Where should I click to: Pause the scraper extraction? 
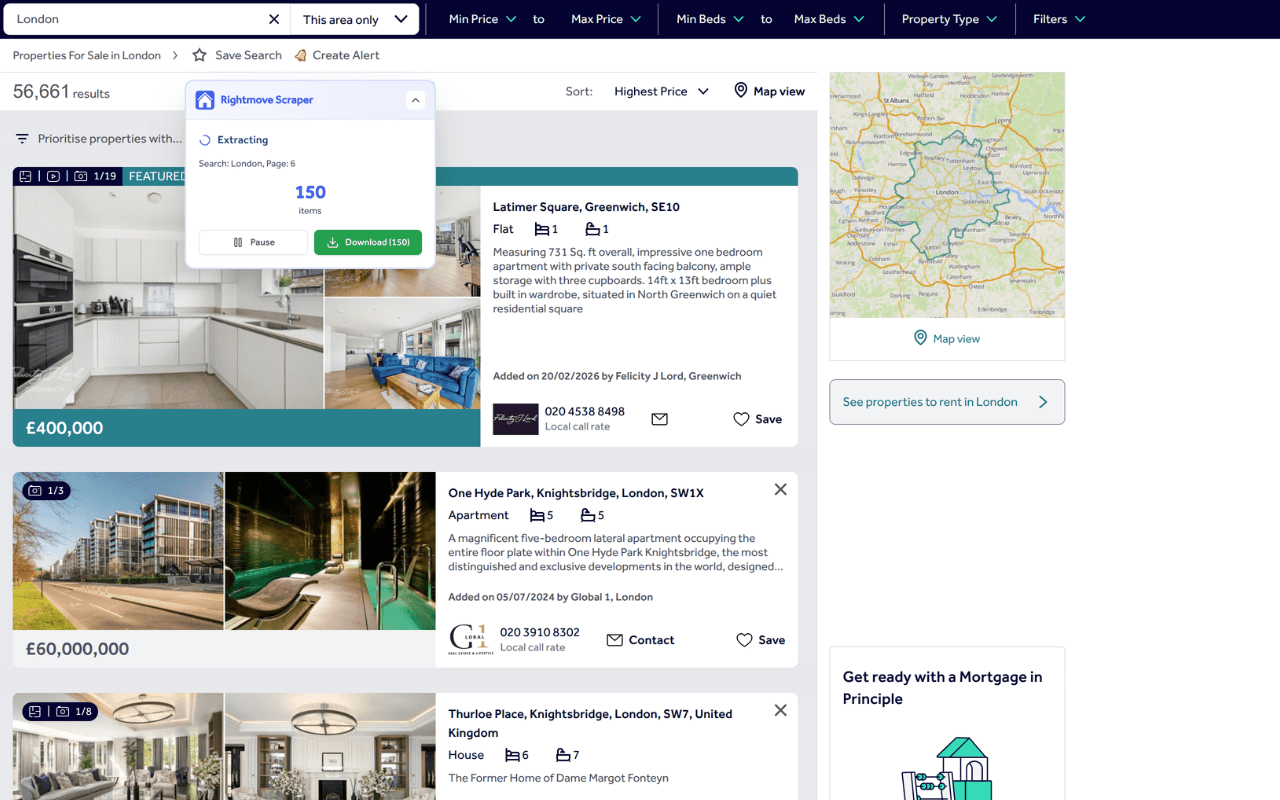[253, 242]
